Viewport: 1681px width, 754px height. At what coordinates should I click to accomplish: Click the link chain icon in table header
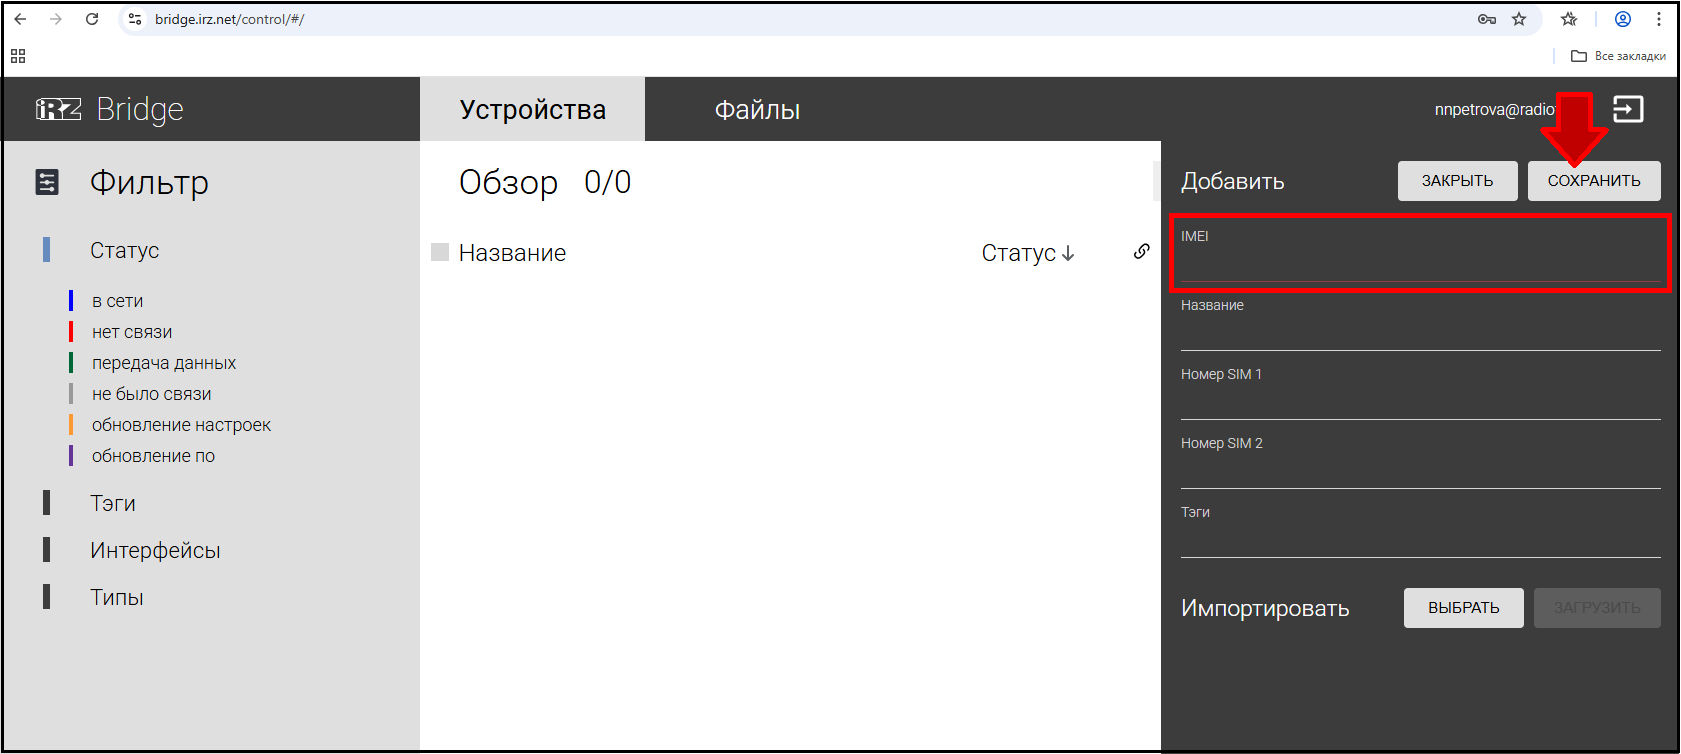pyautogui.click(x=1141, y=252)
